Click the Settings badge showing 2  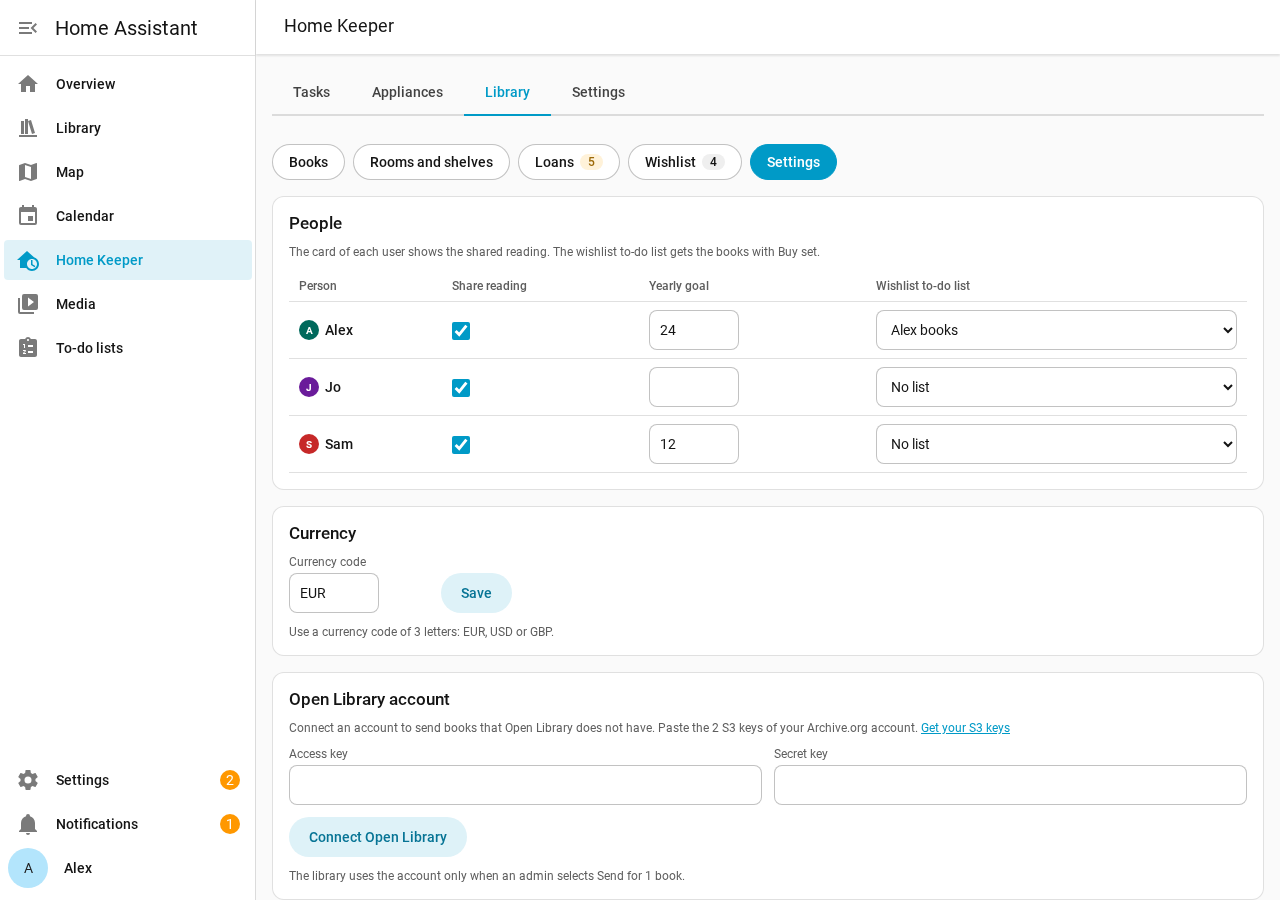point(230,780)
